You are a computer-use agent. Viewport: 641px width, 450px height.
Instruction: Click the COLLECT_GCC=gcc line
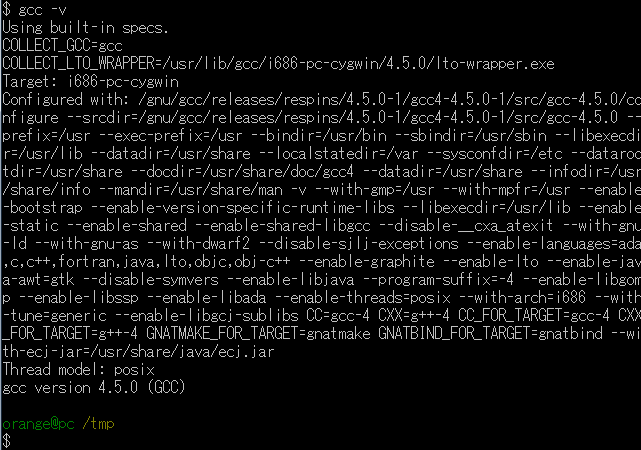[63, 45]
